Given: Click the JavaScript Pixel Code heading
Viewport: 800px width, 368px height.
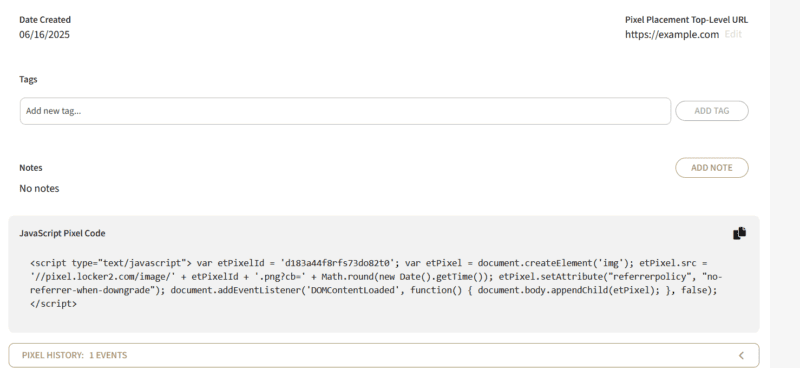Looking at the screenshot, I should [x=62, y=233].
